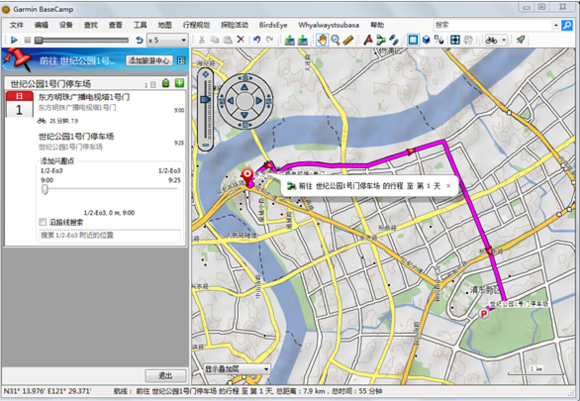
Task: Click the rocket adventure icon
Action: pyautogui.click(x=520, y=40)
